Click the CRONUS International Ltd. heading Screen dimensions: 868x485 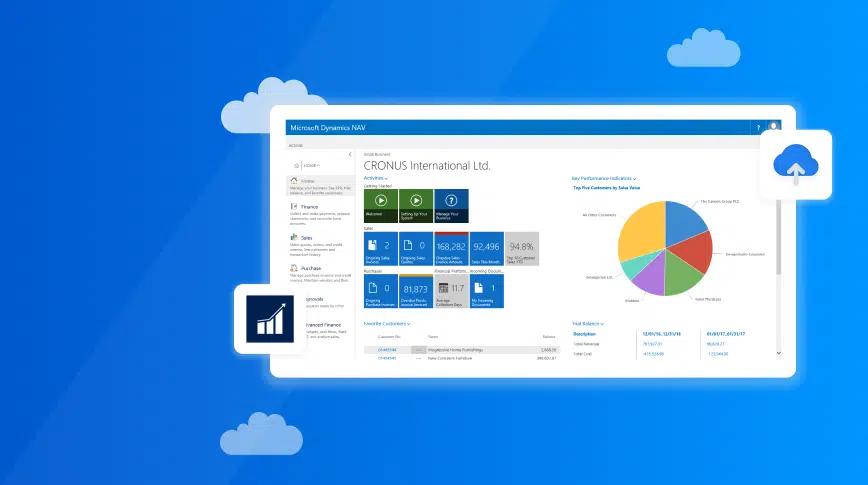[427, 166]
